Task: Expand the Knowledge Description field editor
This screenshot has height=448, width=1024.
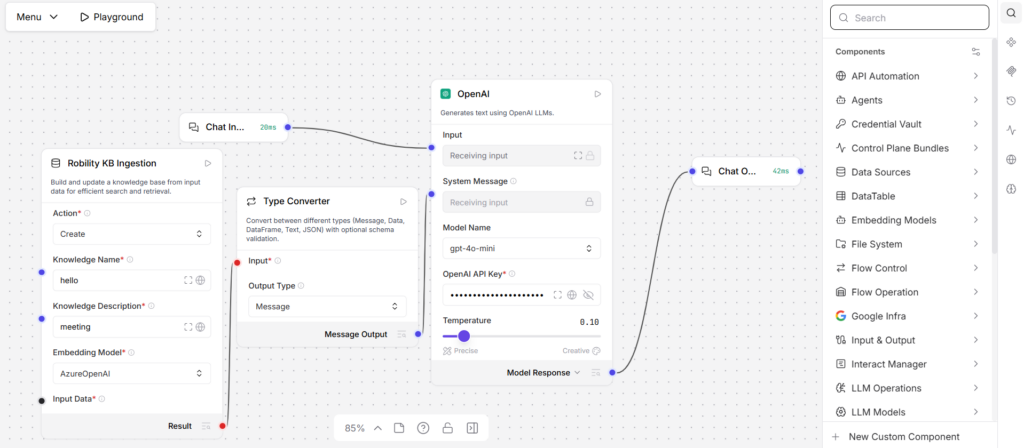Action: (x=188, y=327)
